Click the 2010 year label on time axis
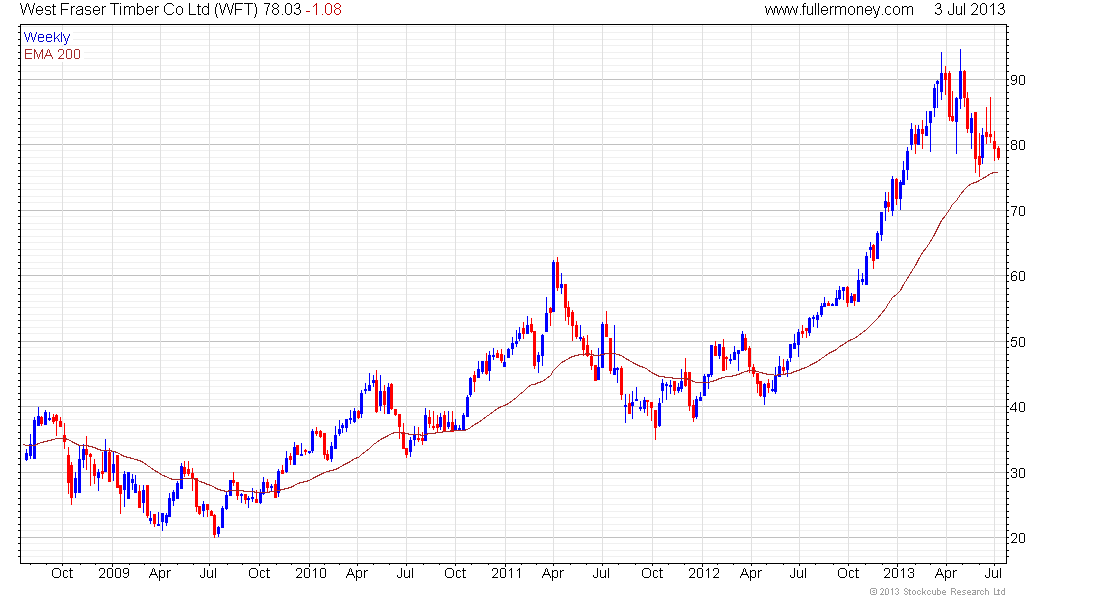Screen dimensions: 1100x600 point(311,573)
